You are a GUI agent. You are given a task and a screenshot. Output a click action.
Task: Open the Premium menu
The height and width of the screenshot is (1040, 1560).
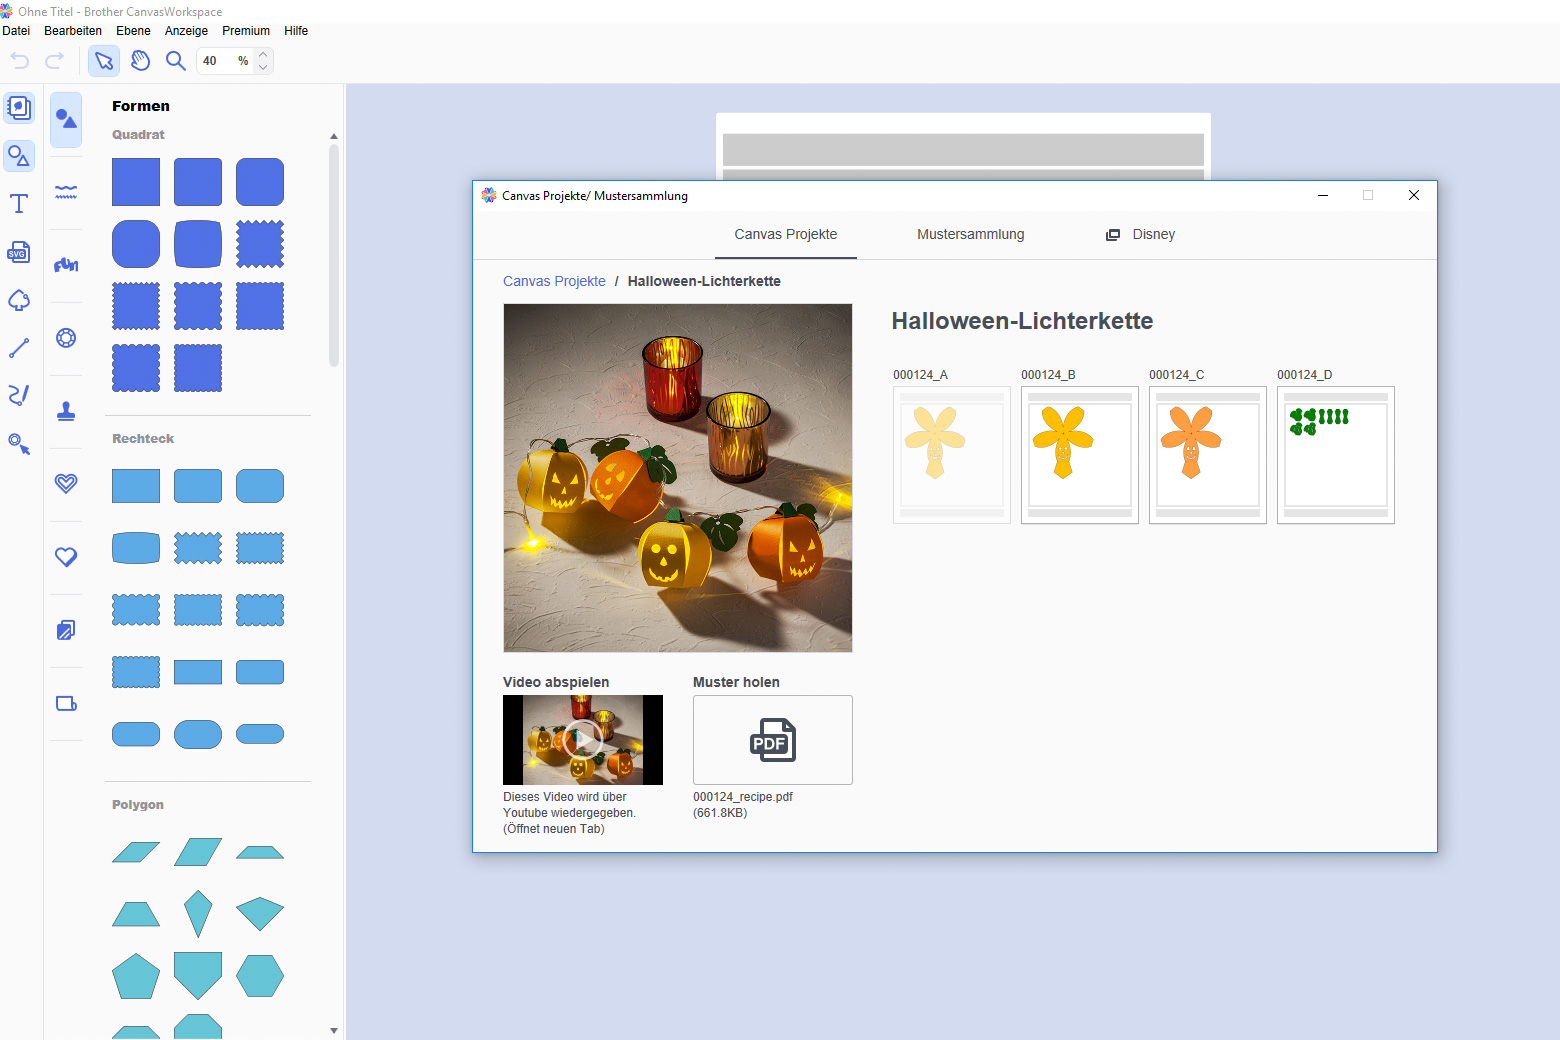(246, 31)
